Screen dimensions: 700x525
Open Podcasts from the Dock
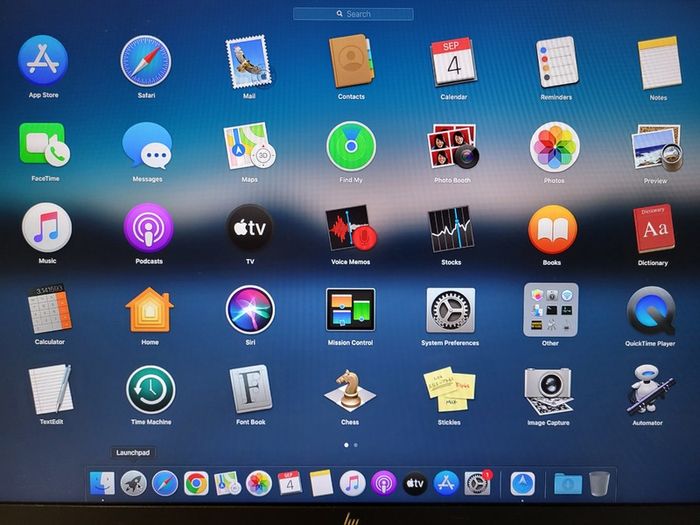coord(384,483)
